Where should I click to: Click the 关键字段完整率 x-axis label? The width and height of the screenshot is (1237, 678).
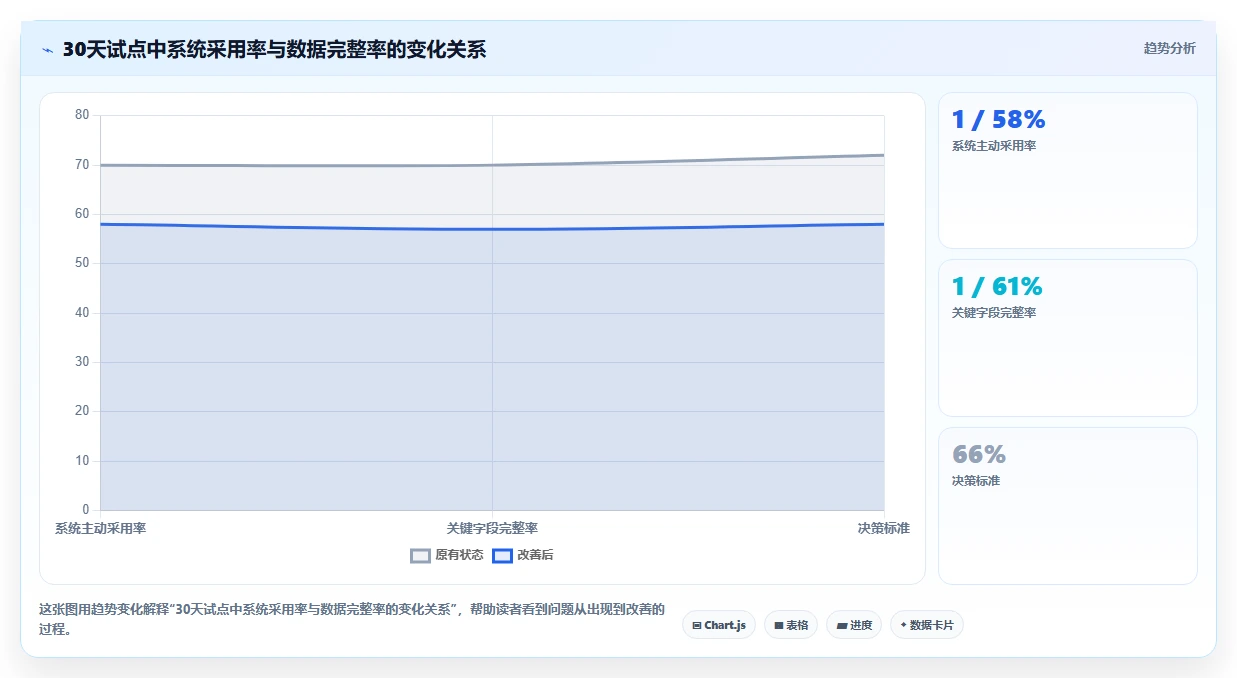click(x=492, y=528)
